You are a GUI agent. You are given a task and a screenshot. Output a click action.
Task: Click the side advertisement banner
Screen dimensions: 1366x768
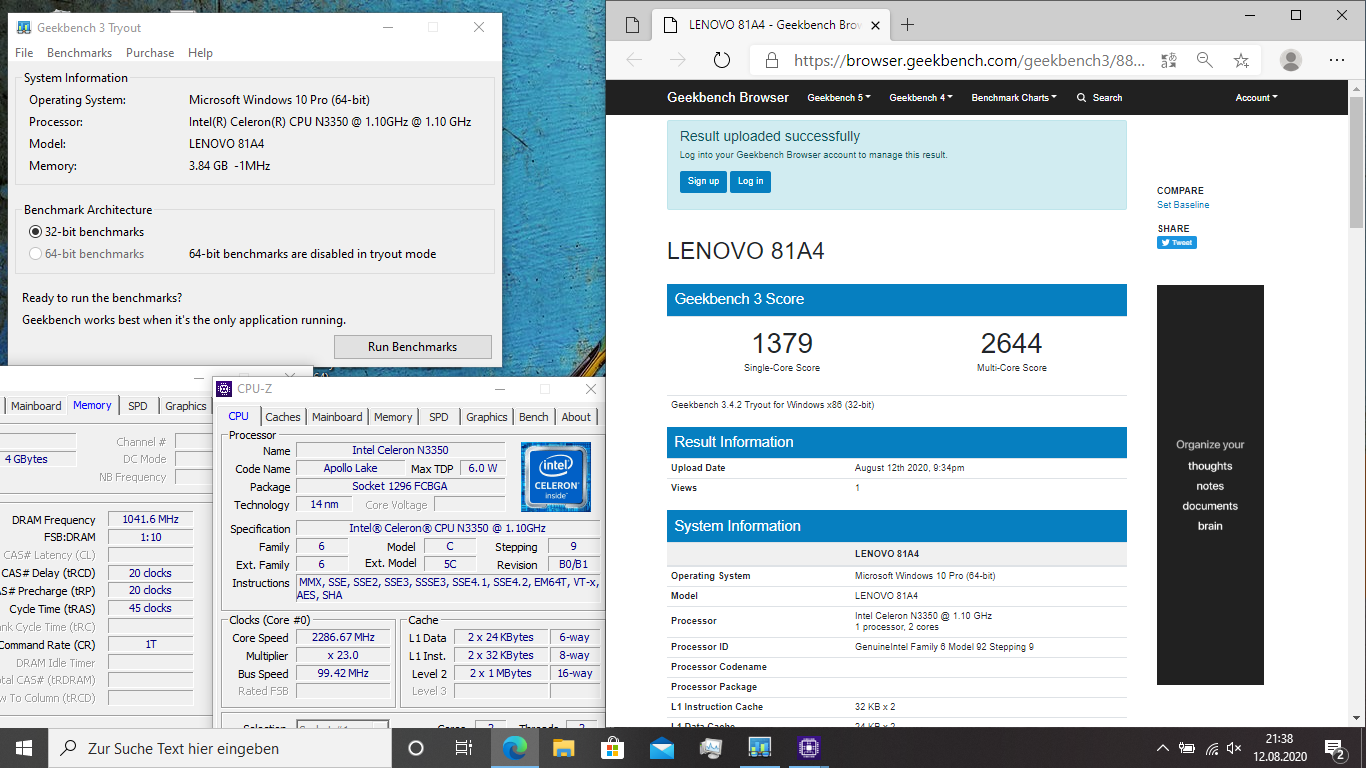[1210, 485]
